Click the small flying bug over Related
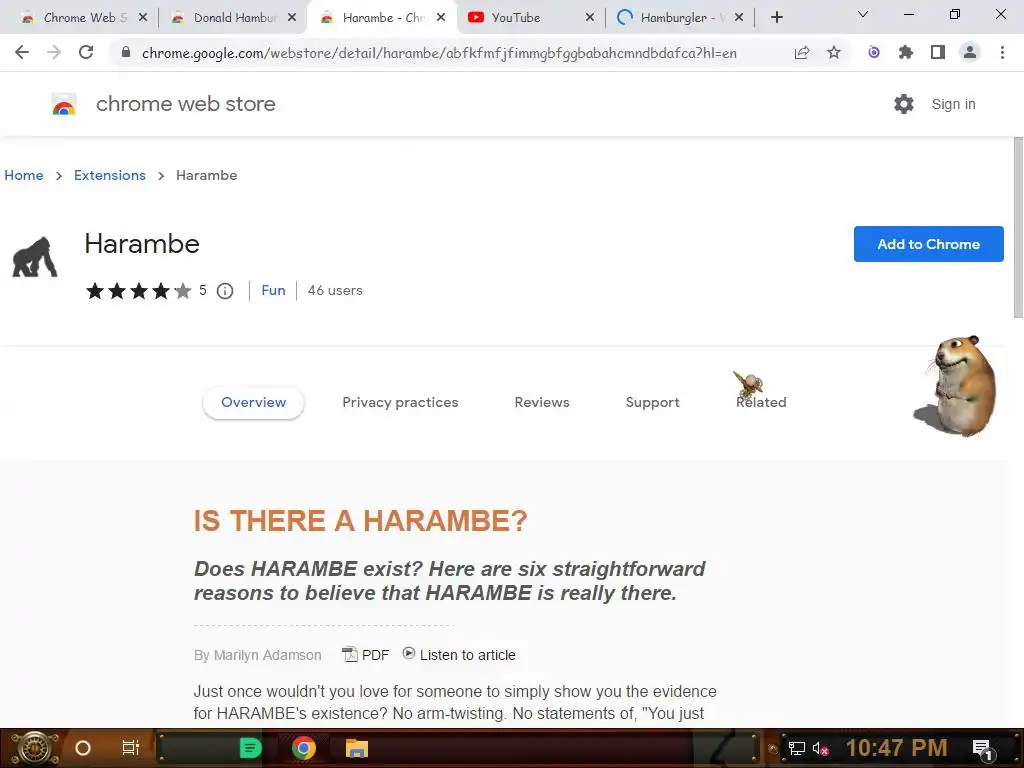This screenshot has height=768, width=1024. (748, 383)
